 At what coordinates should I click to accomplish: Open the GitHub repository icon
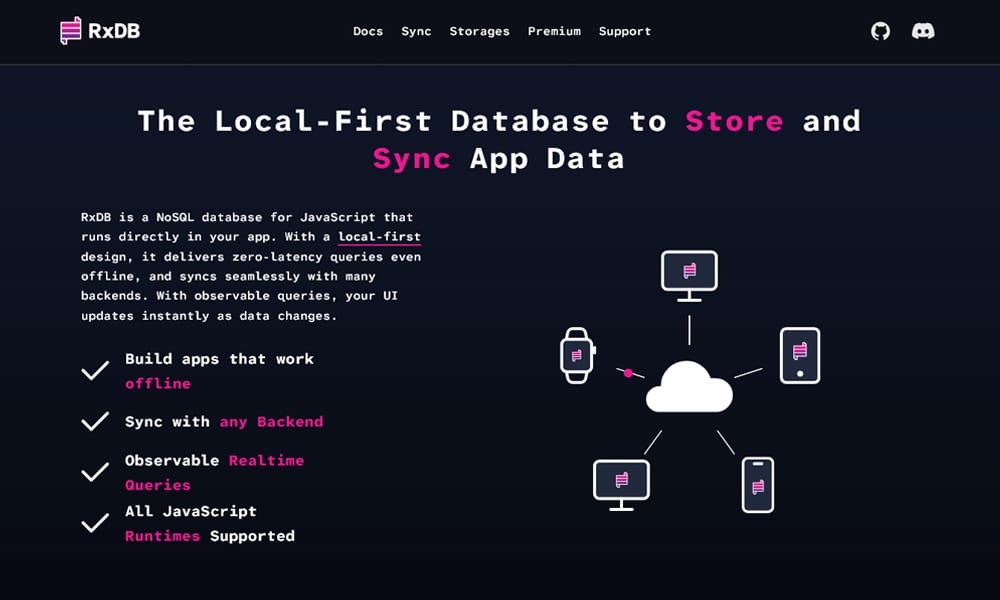(x=879, y=31)
